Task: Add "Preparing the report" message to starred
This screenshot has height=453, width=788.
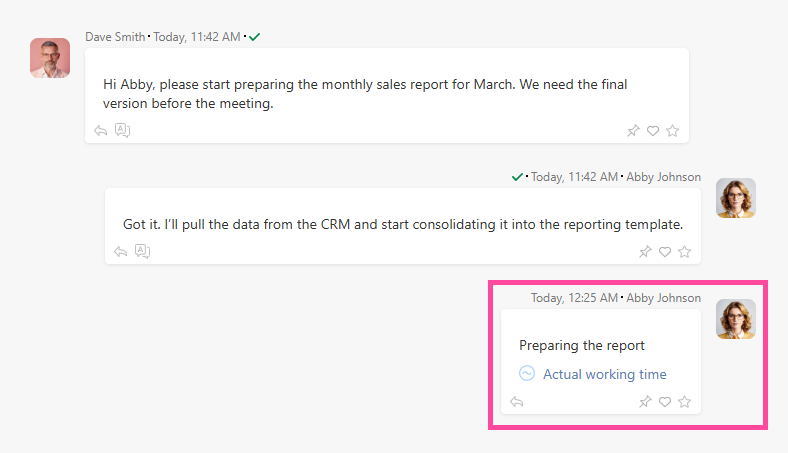Action: click(684, 402)
